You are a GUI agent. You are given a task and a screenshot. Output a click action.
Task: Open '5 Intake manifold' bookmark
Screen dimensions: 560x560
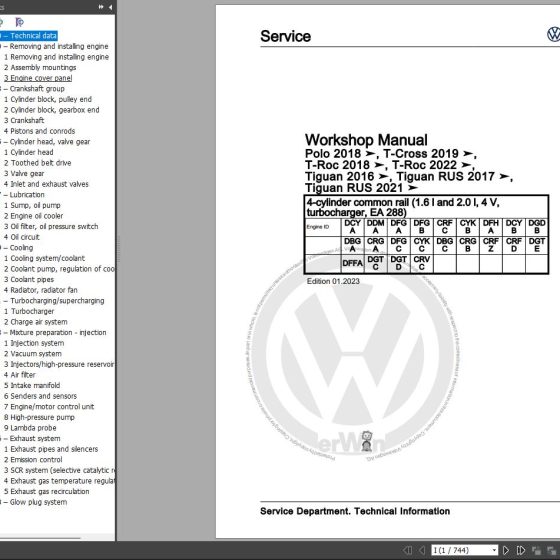coord(32,385)
